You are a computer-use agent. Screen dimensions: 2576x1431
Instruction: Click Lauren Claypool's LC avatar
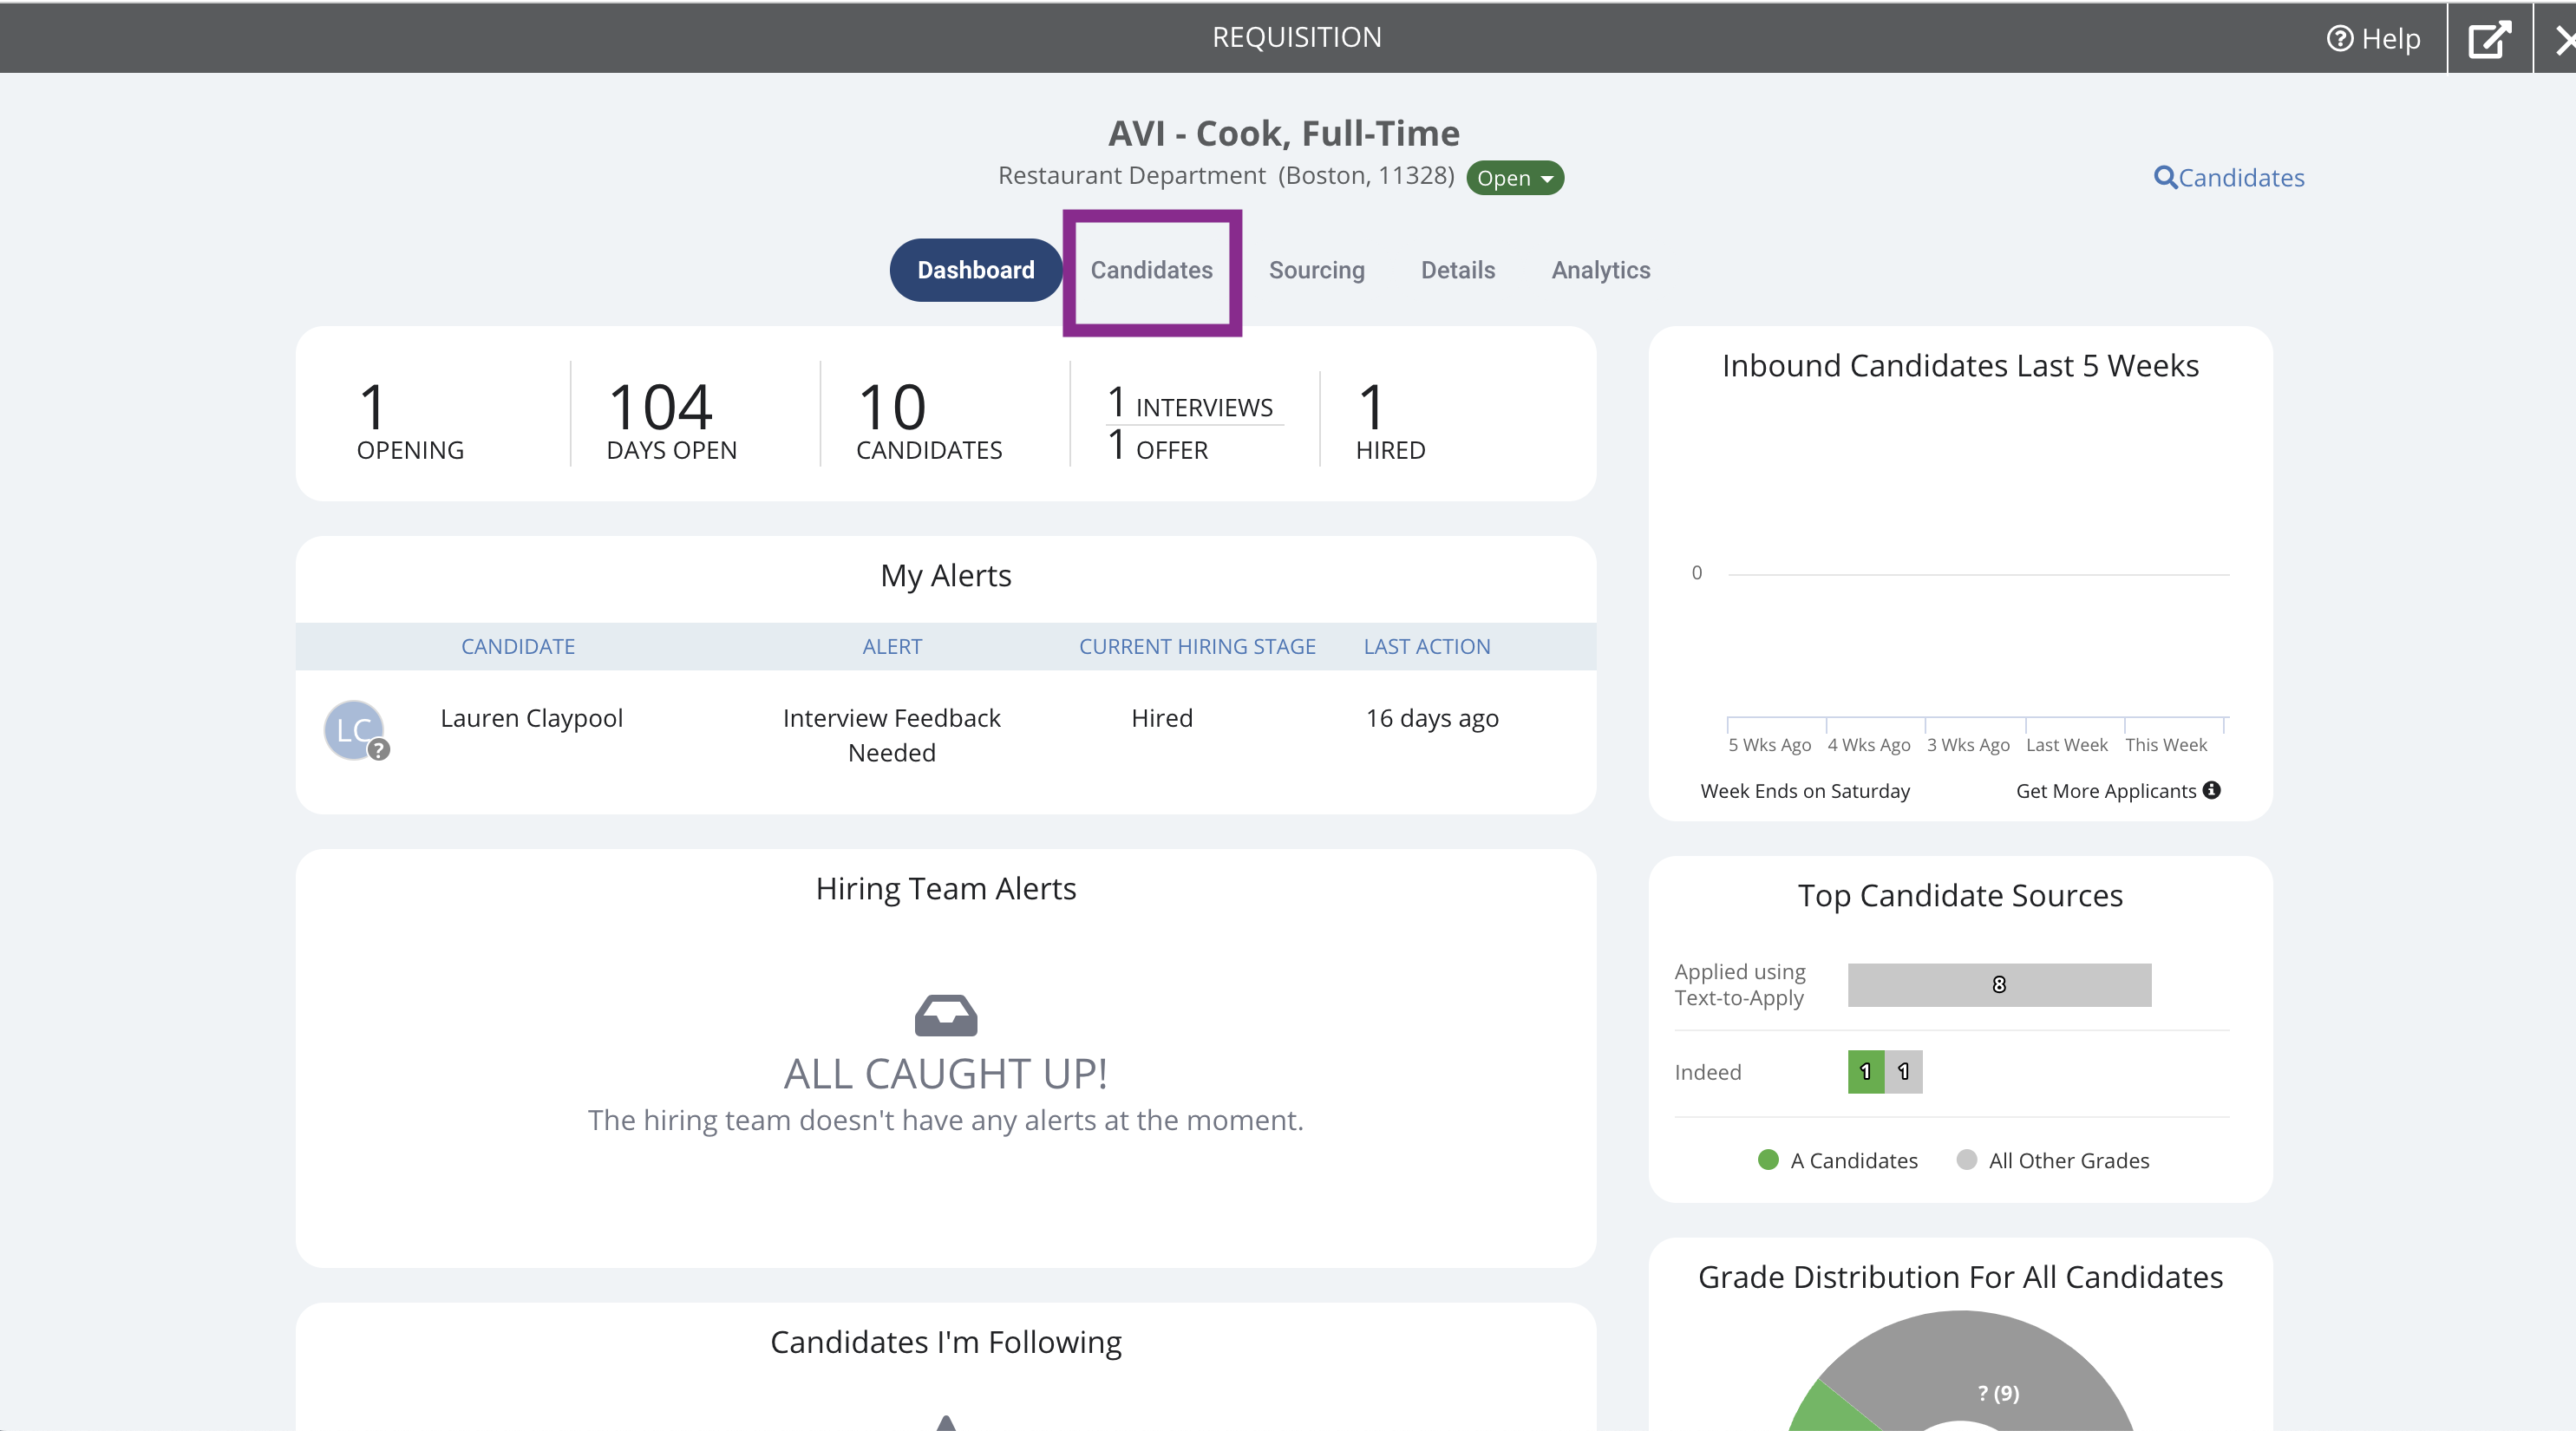355,730
